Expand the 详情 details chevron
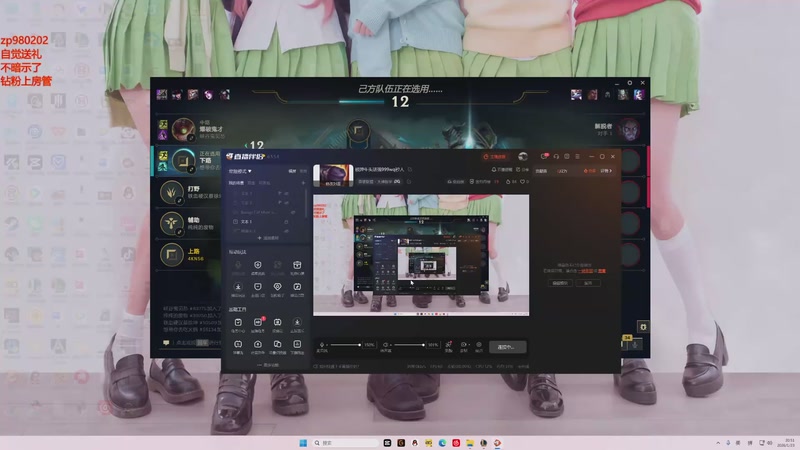The width and height of the screenshot is (800, 450). click(606, 171)
